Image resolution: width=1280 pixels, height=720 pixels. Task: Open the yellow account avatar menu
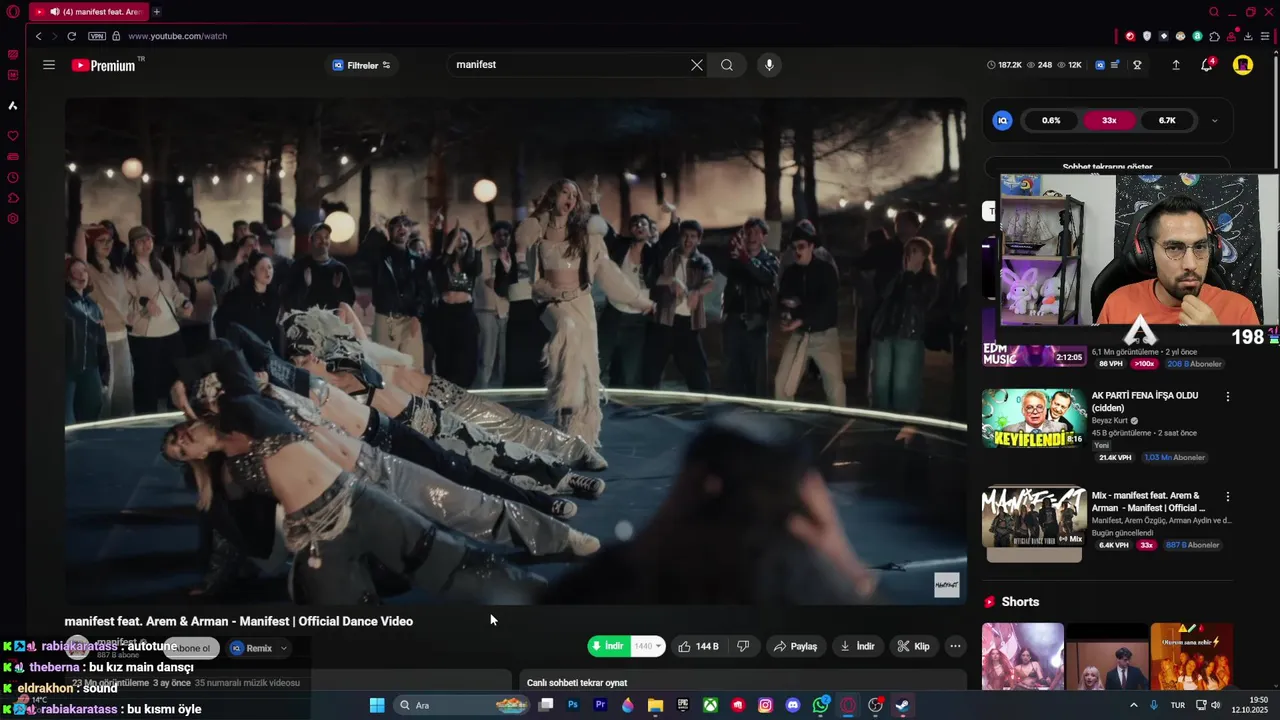pos(1243,65)
